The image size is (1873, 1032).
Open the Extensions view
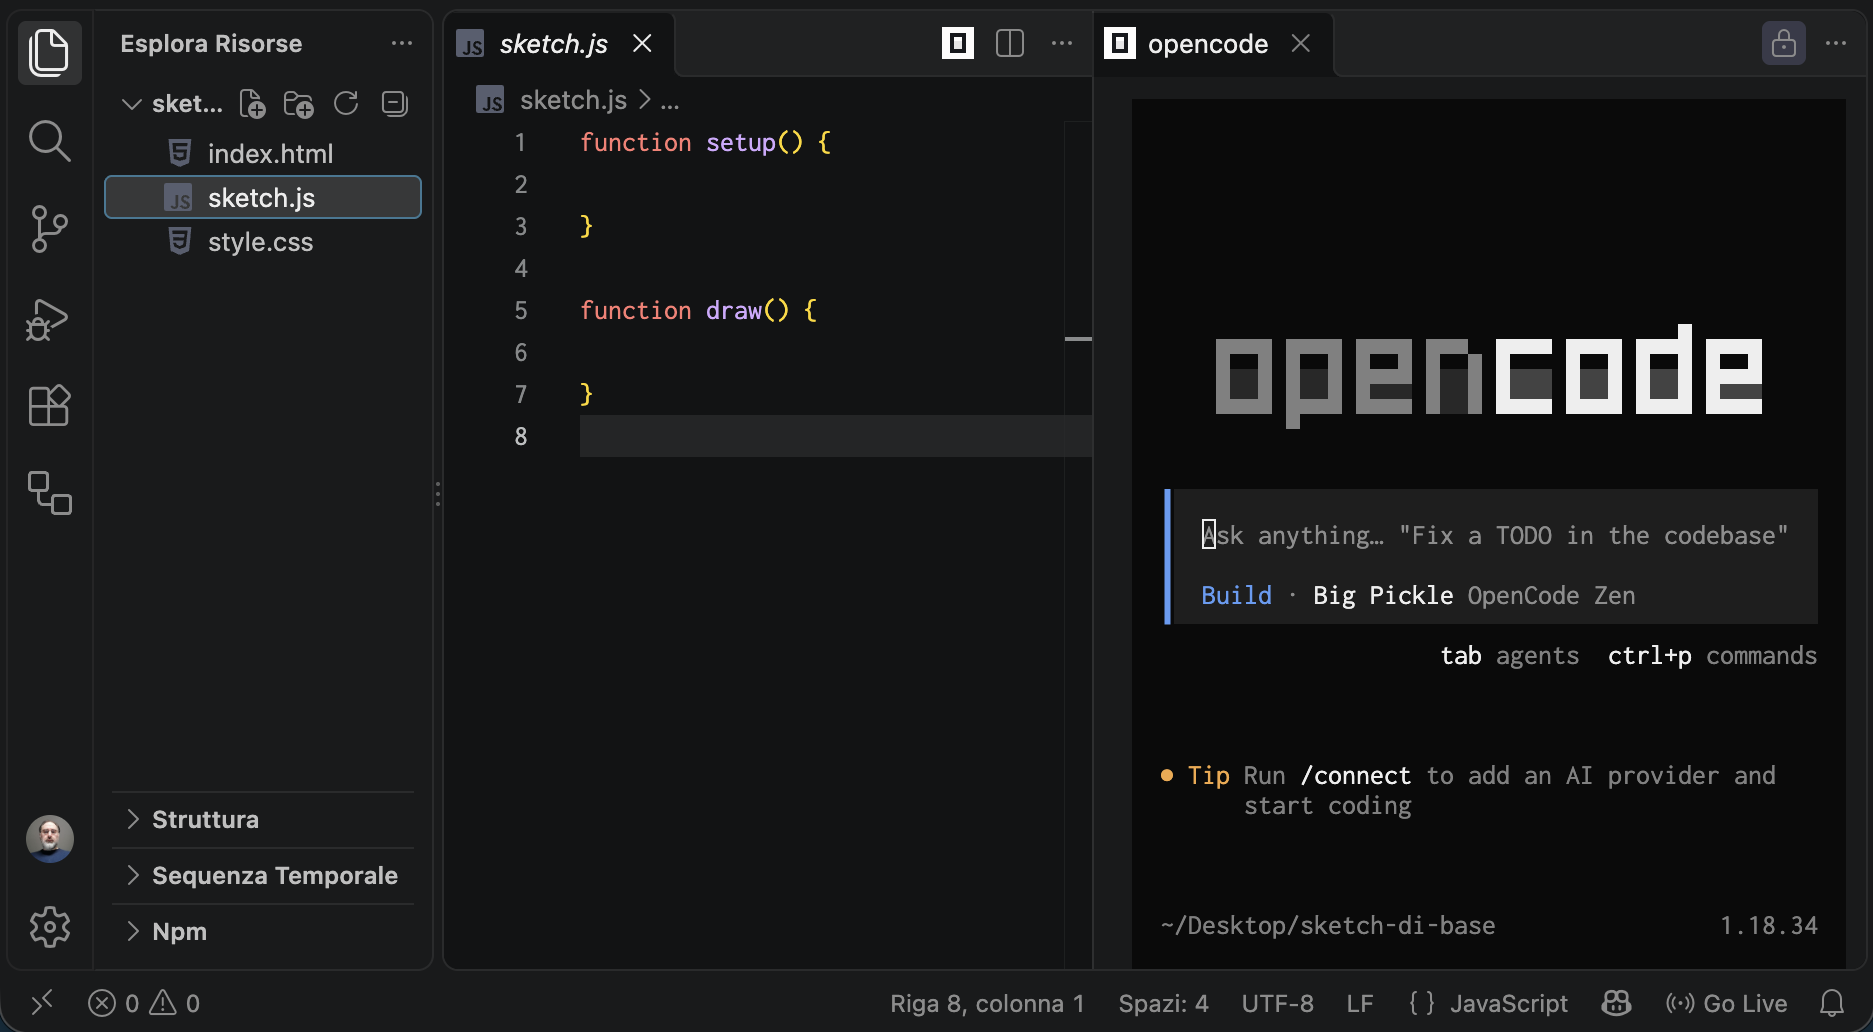(x=49, y=406)
